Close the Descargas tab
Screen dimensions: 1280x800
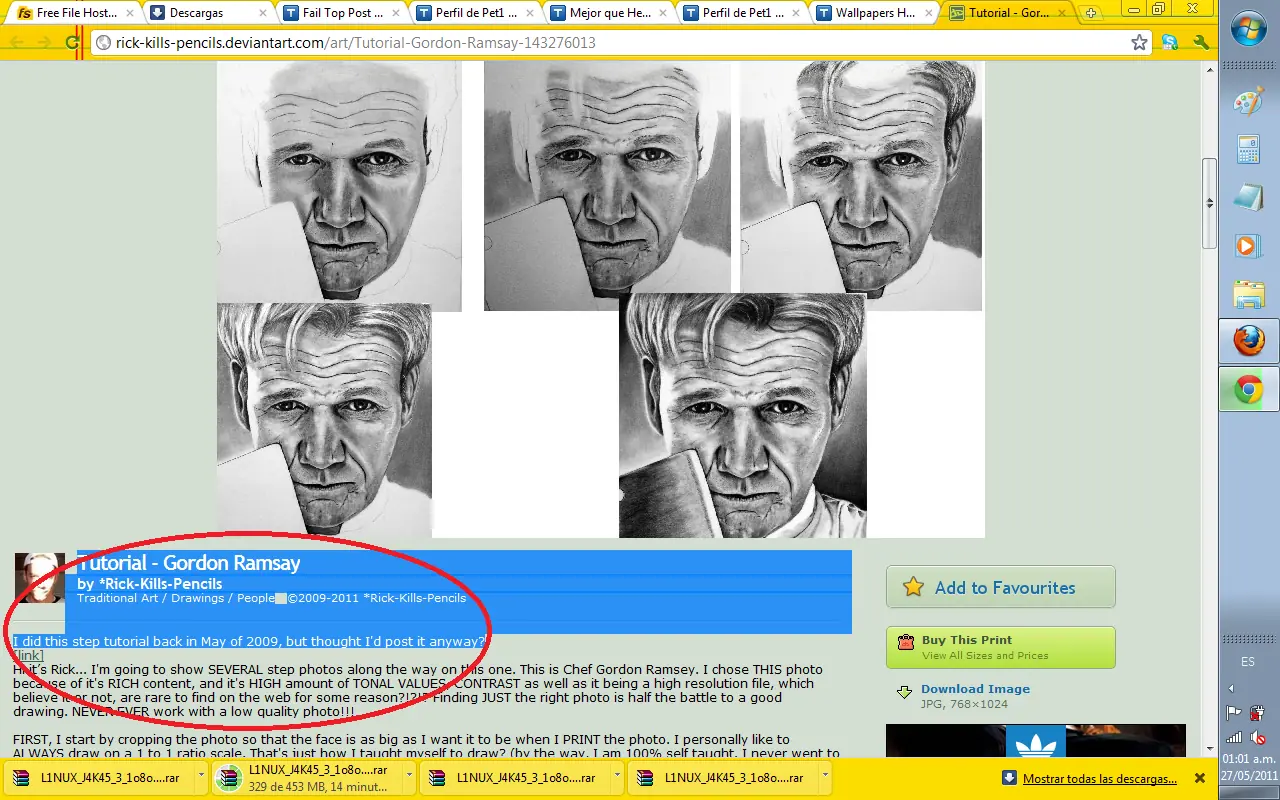(262, 13)
